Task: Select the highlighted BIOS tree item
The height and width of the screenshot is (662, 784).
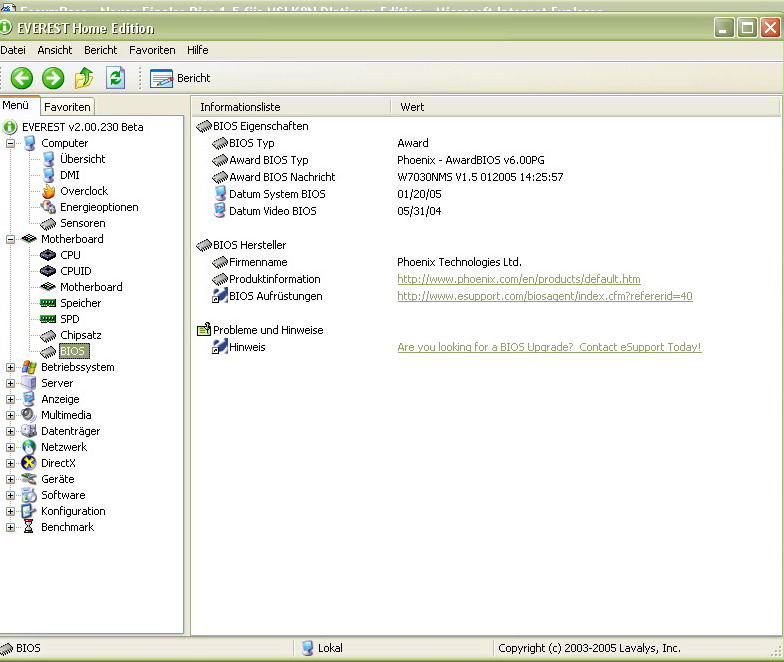Action: [x=74, y=351]
